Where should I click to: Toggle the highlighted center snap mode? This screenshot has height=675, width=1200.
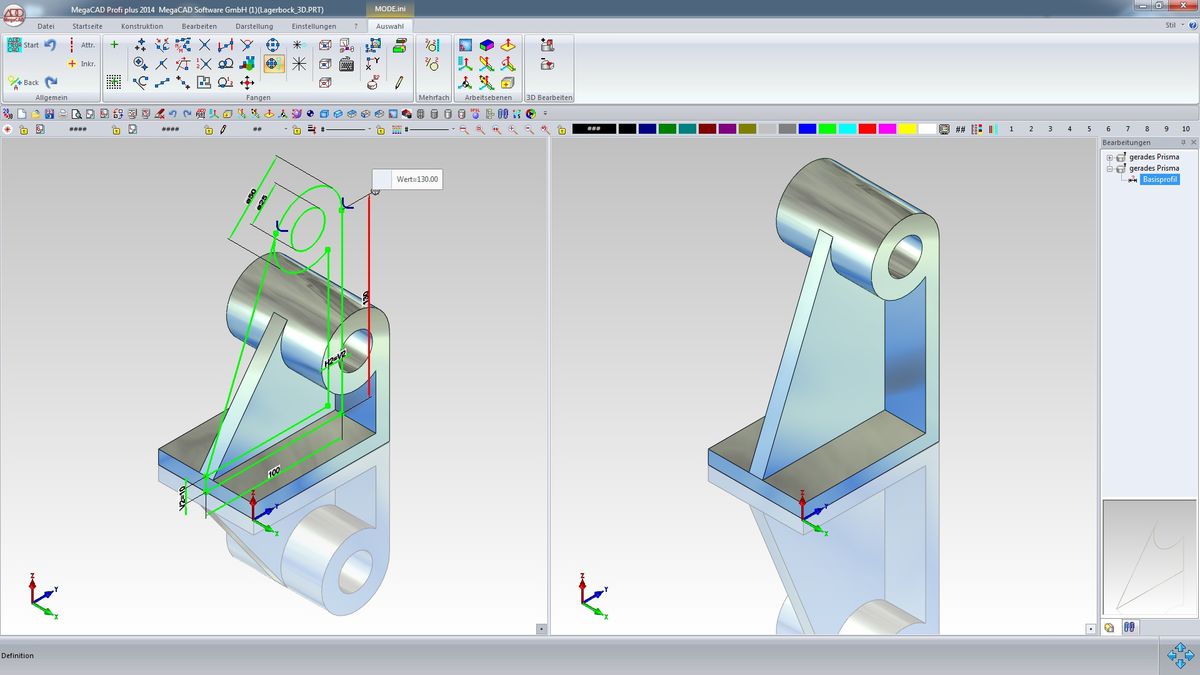coord(273,64)
